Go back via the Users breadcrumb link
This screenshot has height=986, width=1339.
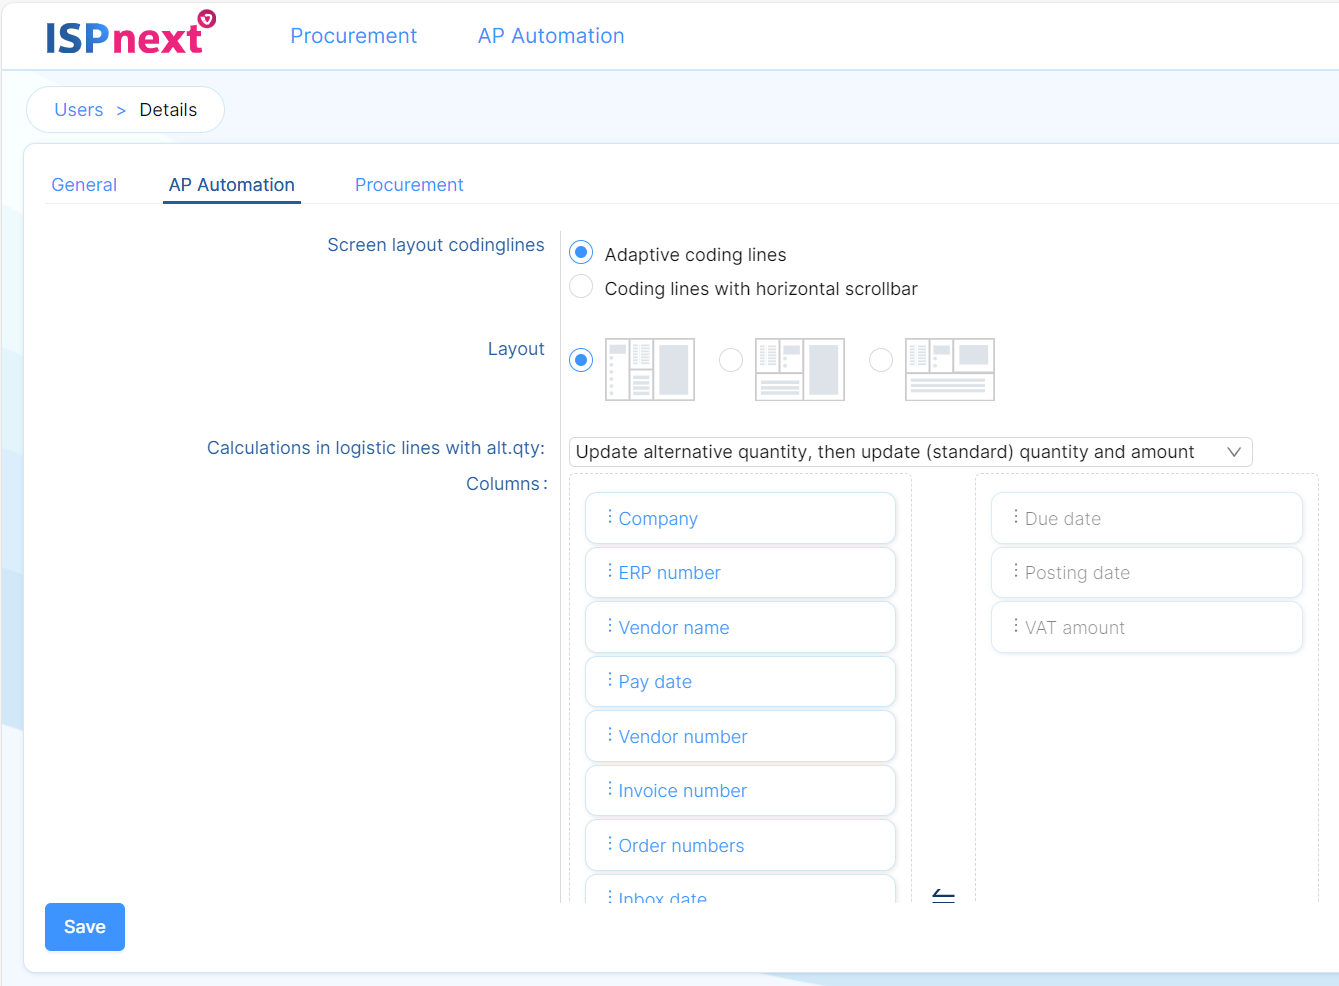[78, 109]
